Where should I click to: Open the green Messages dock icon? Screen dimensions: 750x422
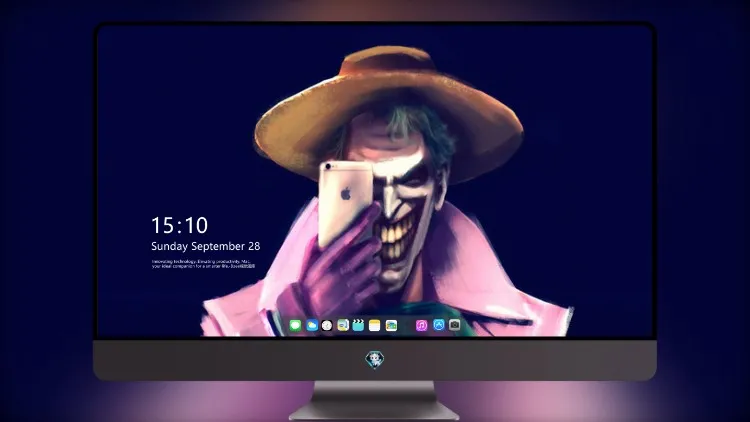295,325
